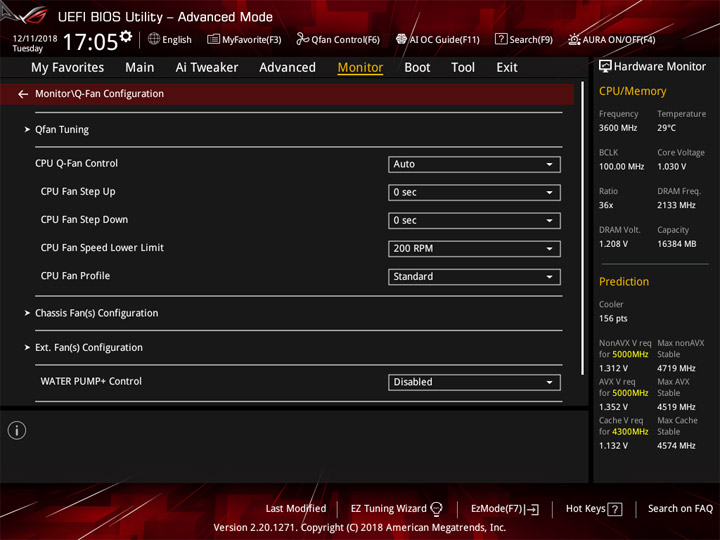Screen dimensions: 720x540
Task: Click the Monitor\Q-Fan Configuration breadcrumb text
Action: coord(99,94)
